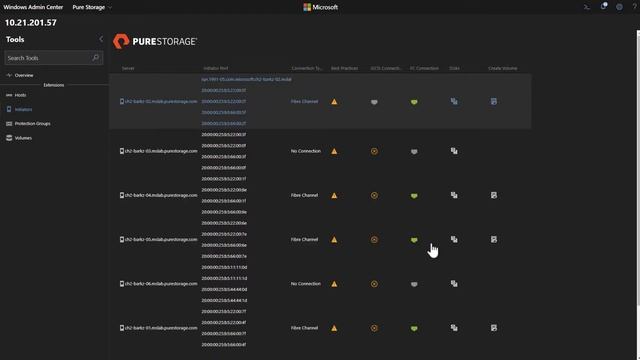640x360 pixels.
Task: Create Volume for ch2-barkz-05
Action: 494,239
